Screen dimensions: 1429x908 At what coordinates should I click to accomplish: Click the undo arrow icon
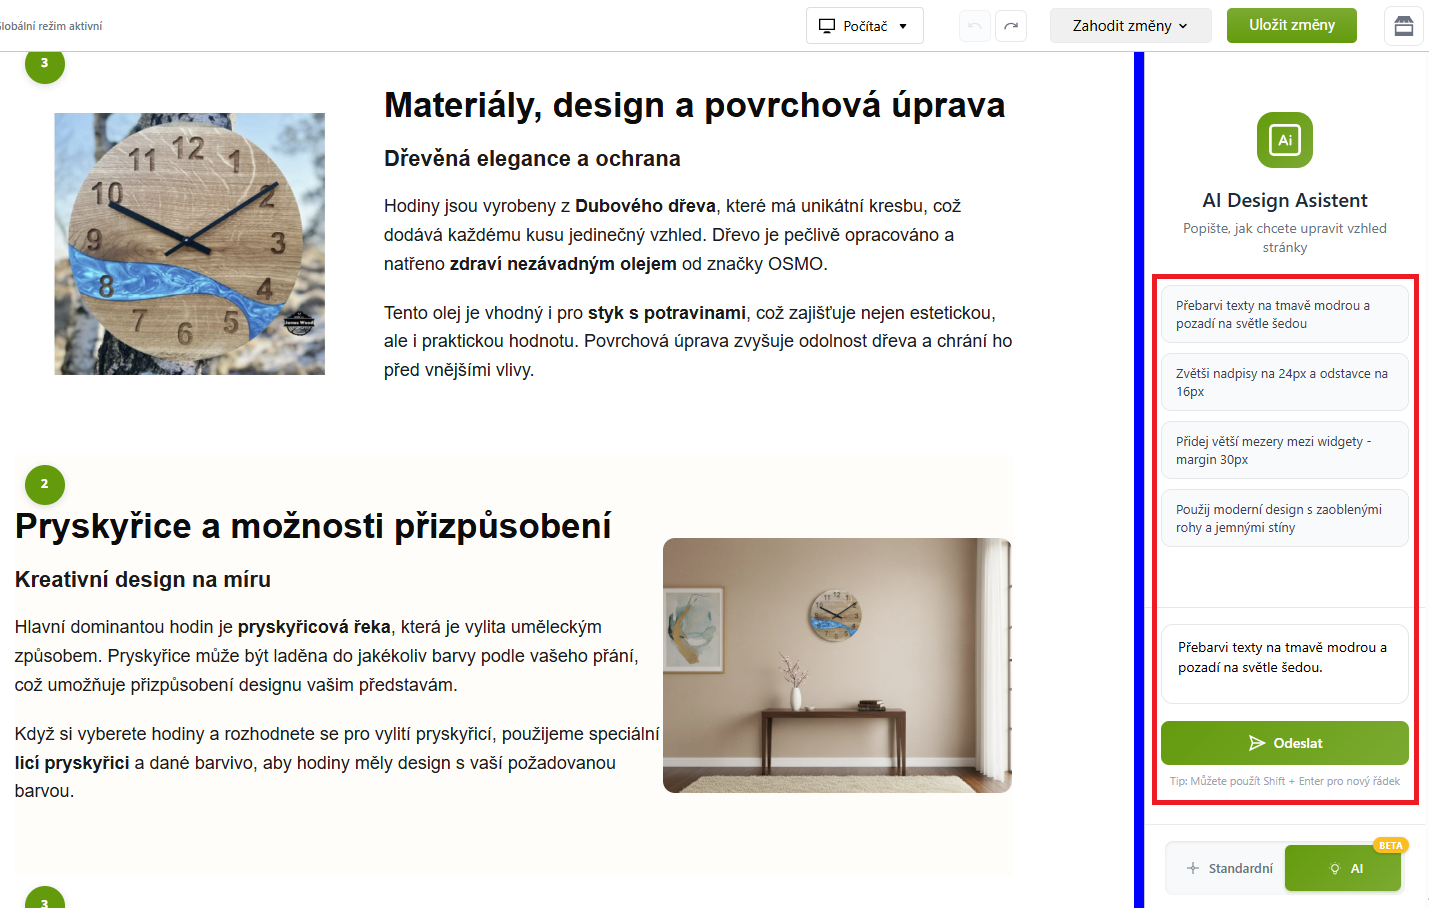[974, 26]
